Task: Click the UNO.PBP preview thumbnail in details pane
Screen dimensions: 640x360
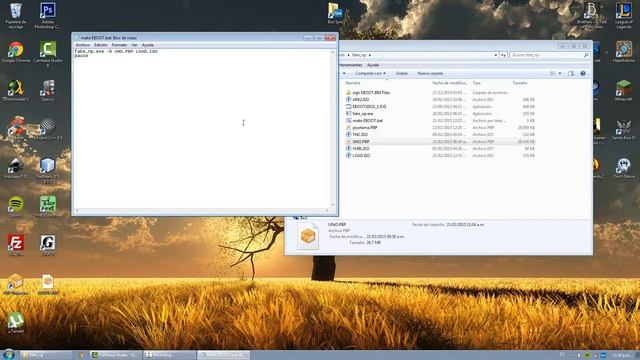Action: (308, 236)
